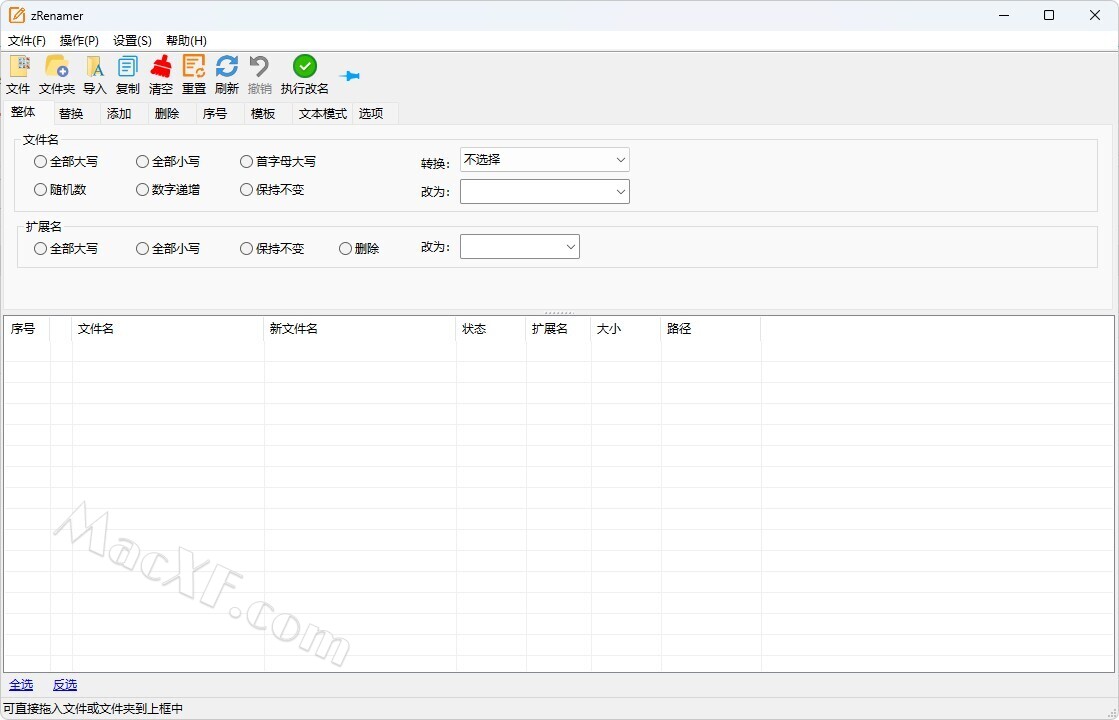Click the 导入 import toolbar icon
1119x720 pixels.
tap(95, 67)
